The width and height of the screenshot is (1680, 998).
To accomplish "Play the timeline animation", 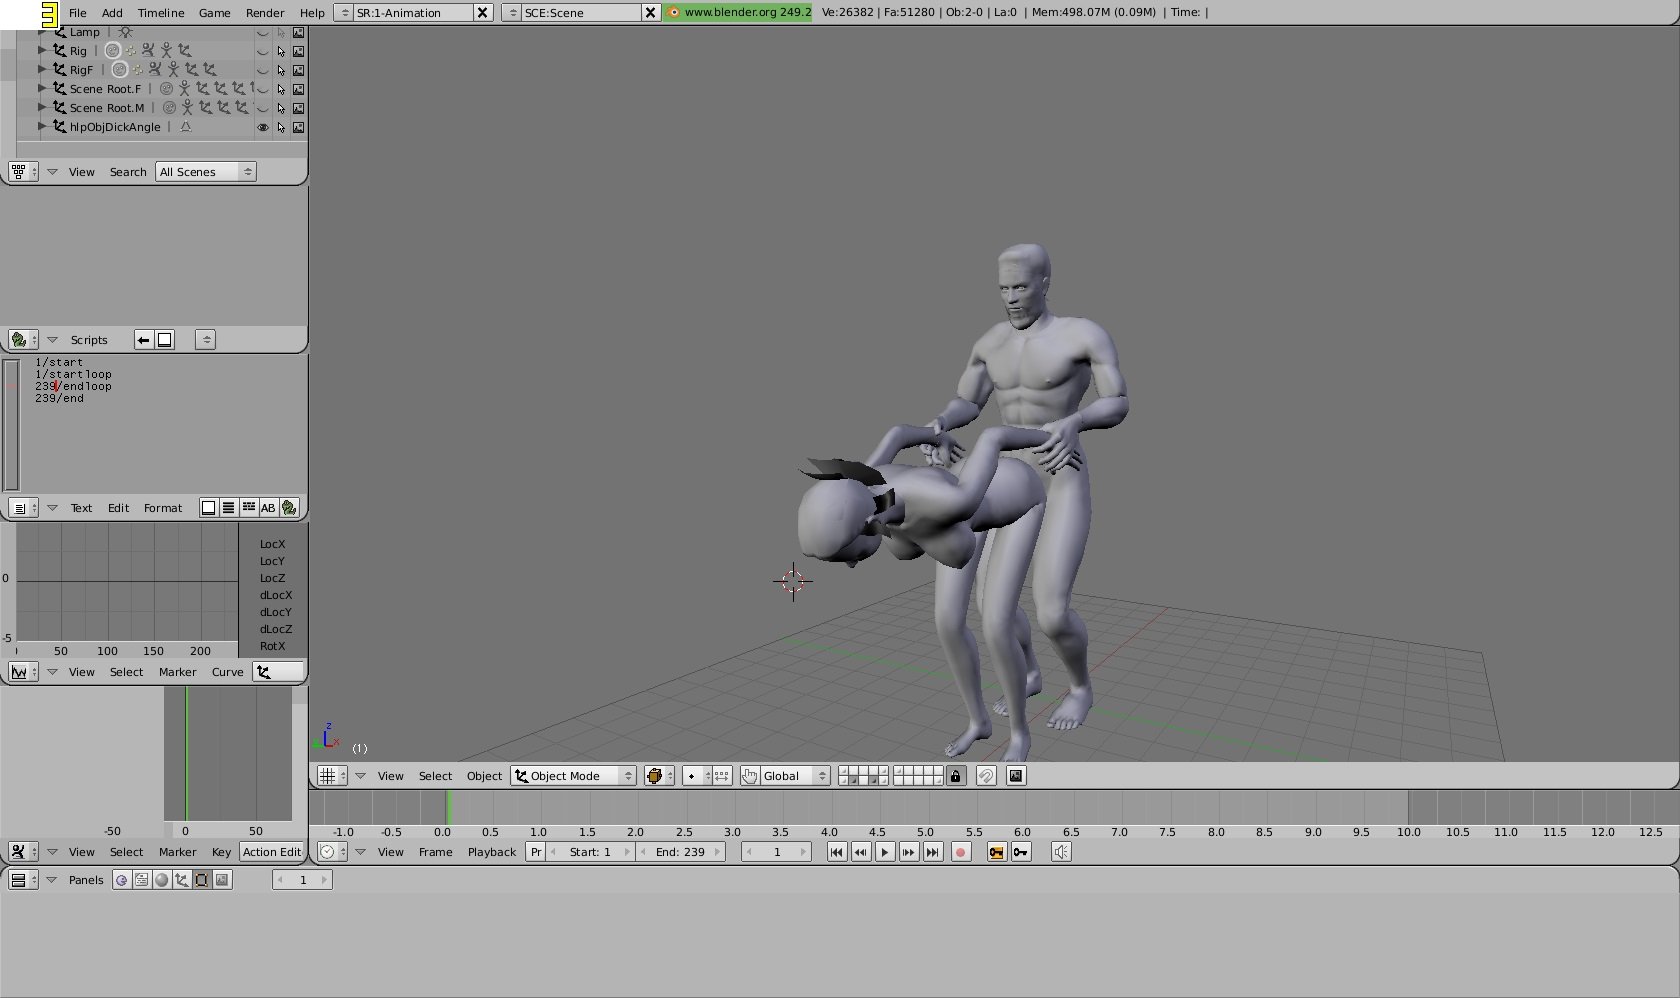I will (885, 852).
